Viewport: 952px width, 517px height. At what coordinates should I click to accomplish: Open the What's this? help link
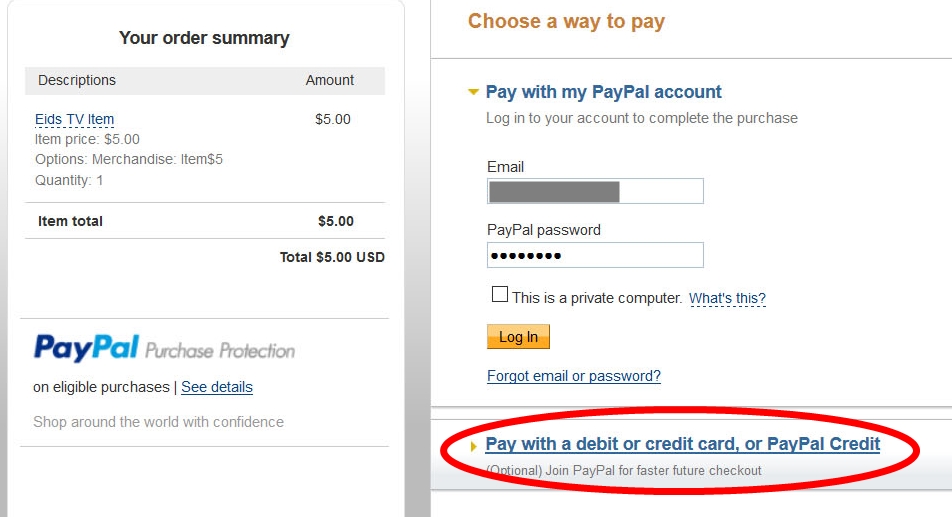pyautogui.click(x=727, y=299)
